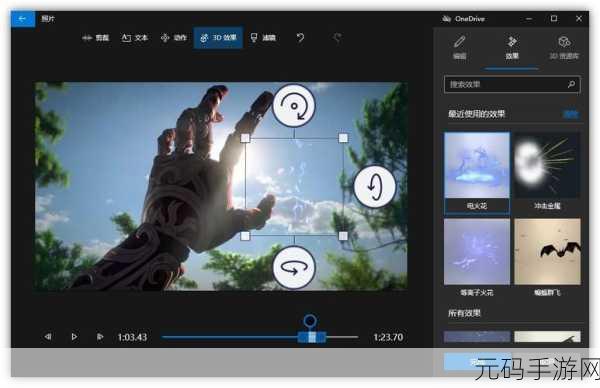The width and height of the screenshot is (600, 388).
Task: Click the blue back arrow button
Action: click(23, 18)
